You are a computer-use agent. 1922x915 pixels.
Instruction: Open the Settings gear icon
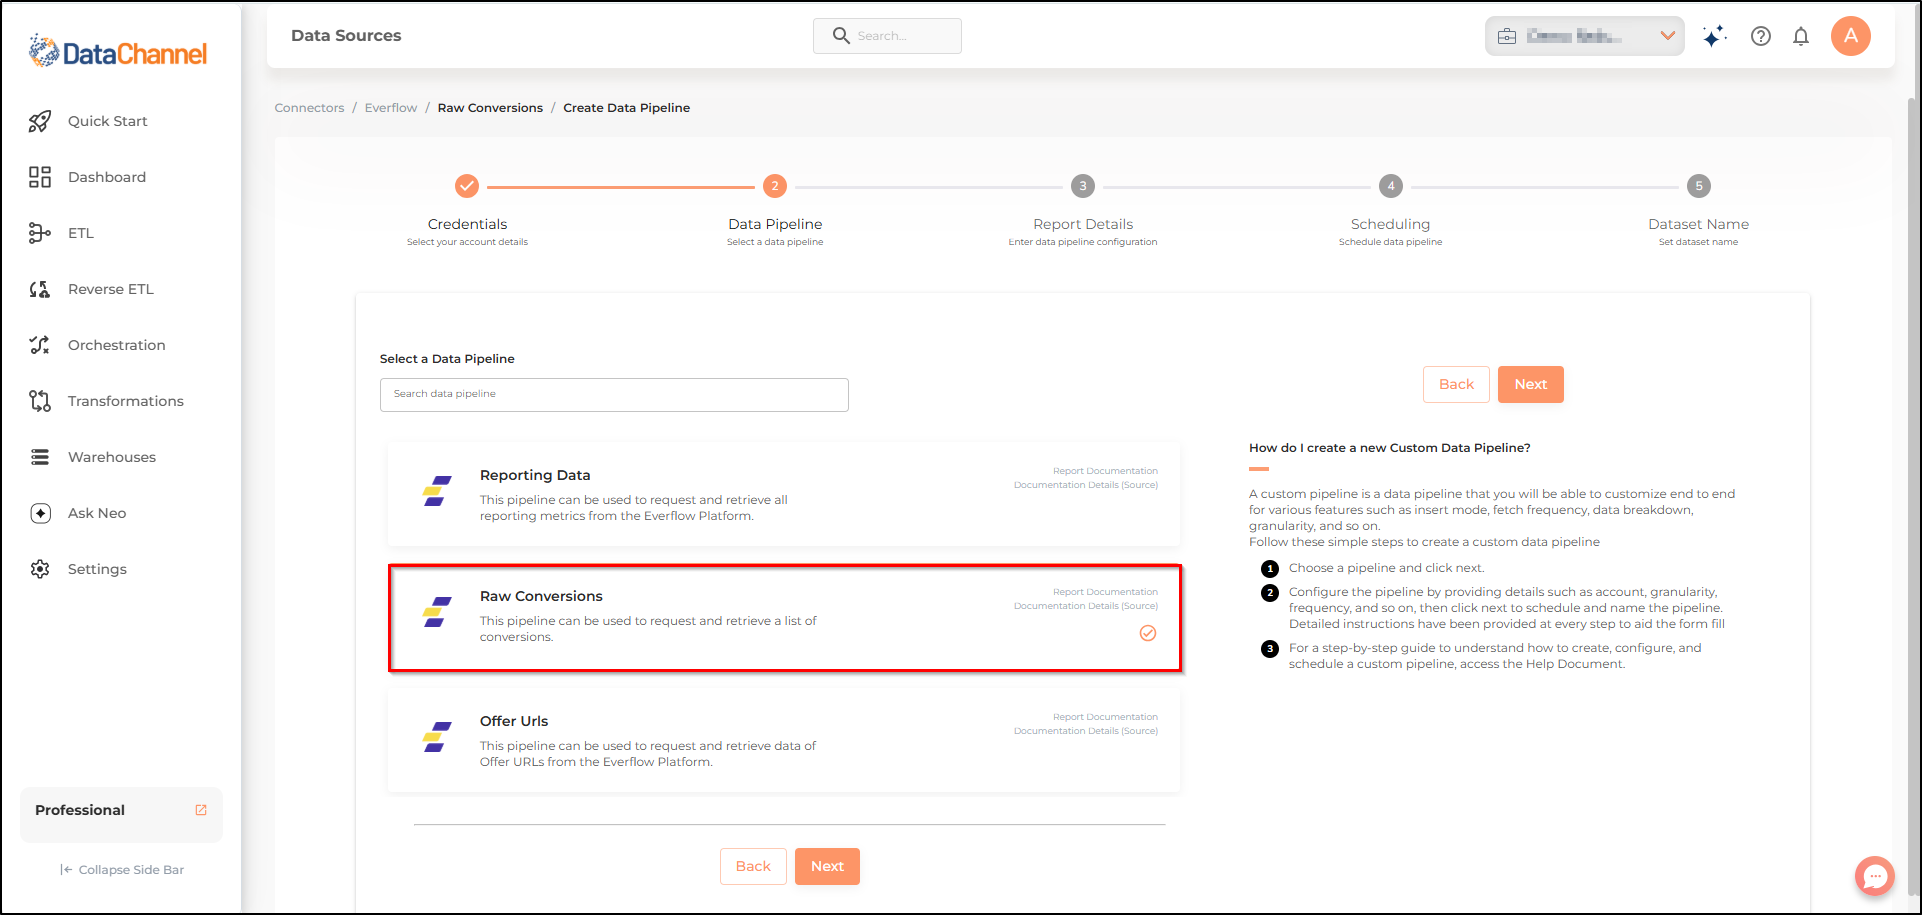pyautogui.click(x=40, y=569)
